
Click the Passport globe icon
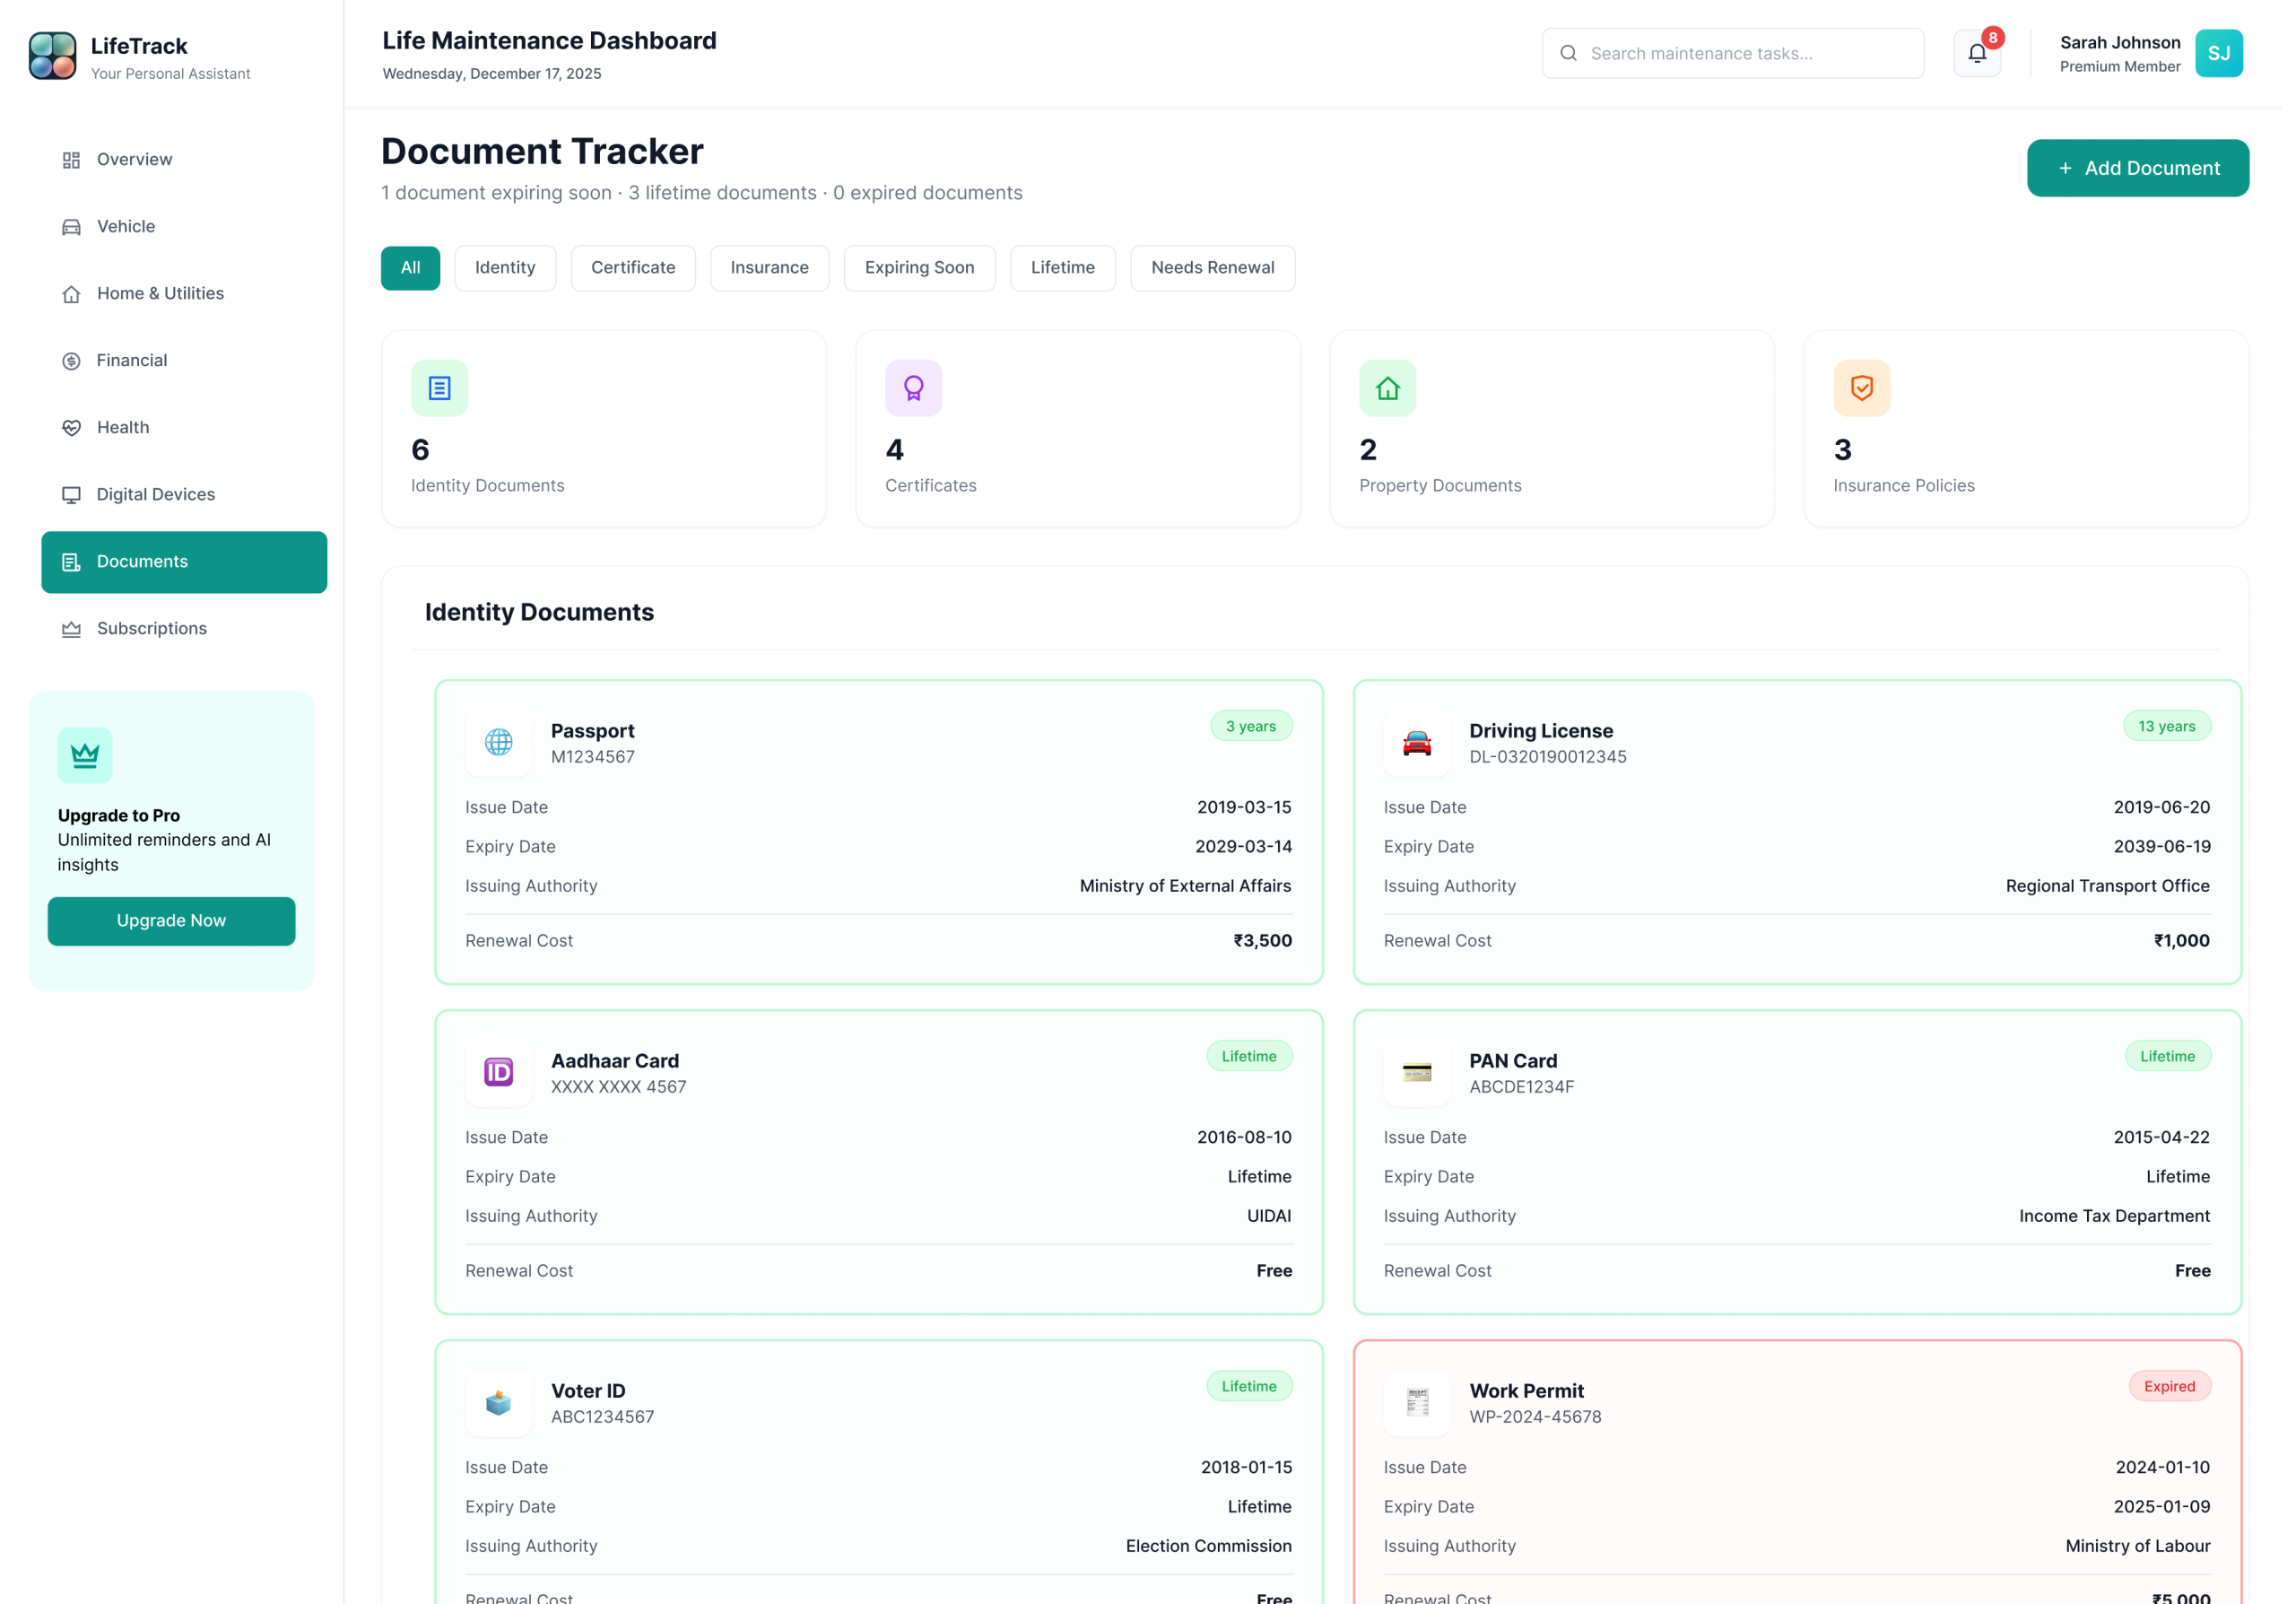(498, 743)
